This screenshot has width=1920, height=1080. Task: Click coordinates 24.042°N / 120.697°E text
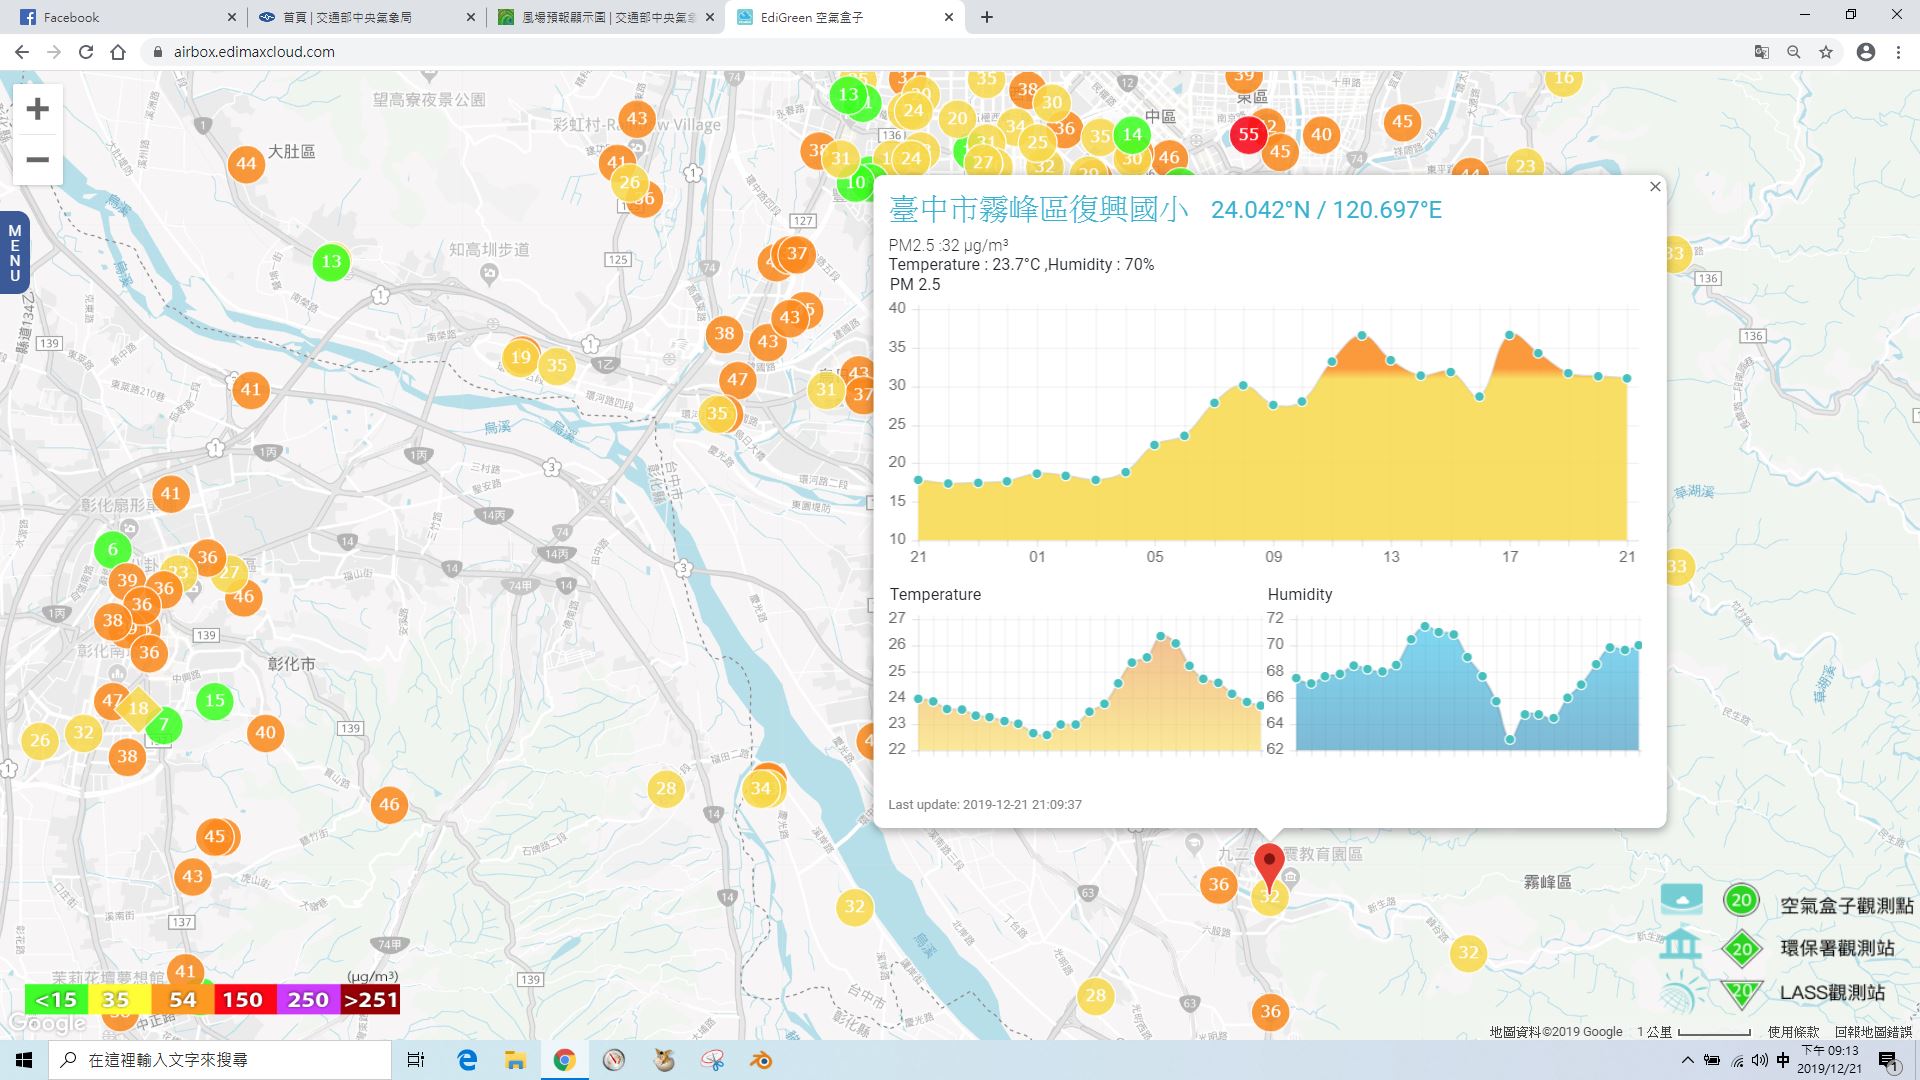(x=1326, y=209)
